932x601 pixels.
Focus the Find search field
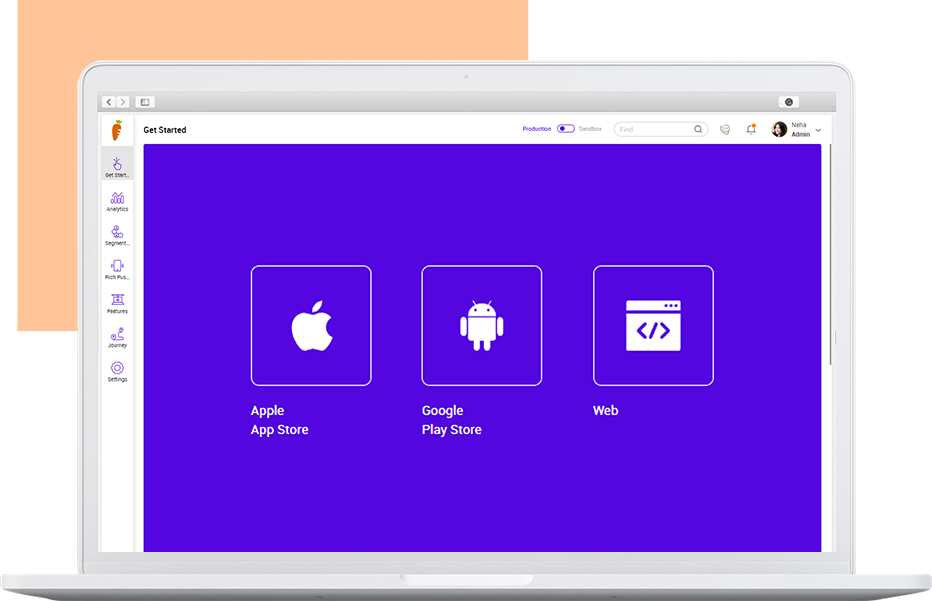660,129
